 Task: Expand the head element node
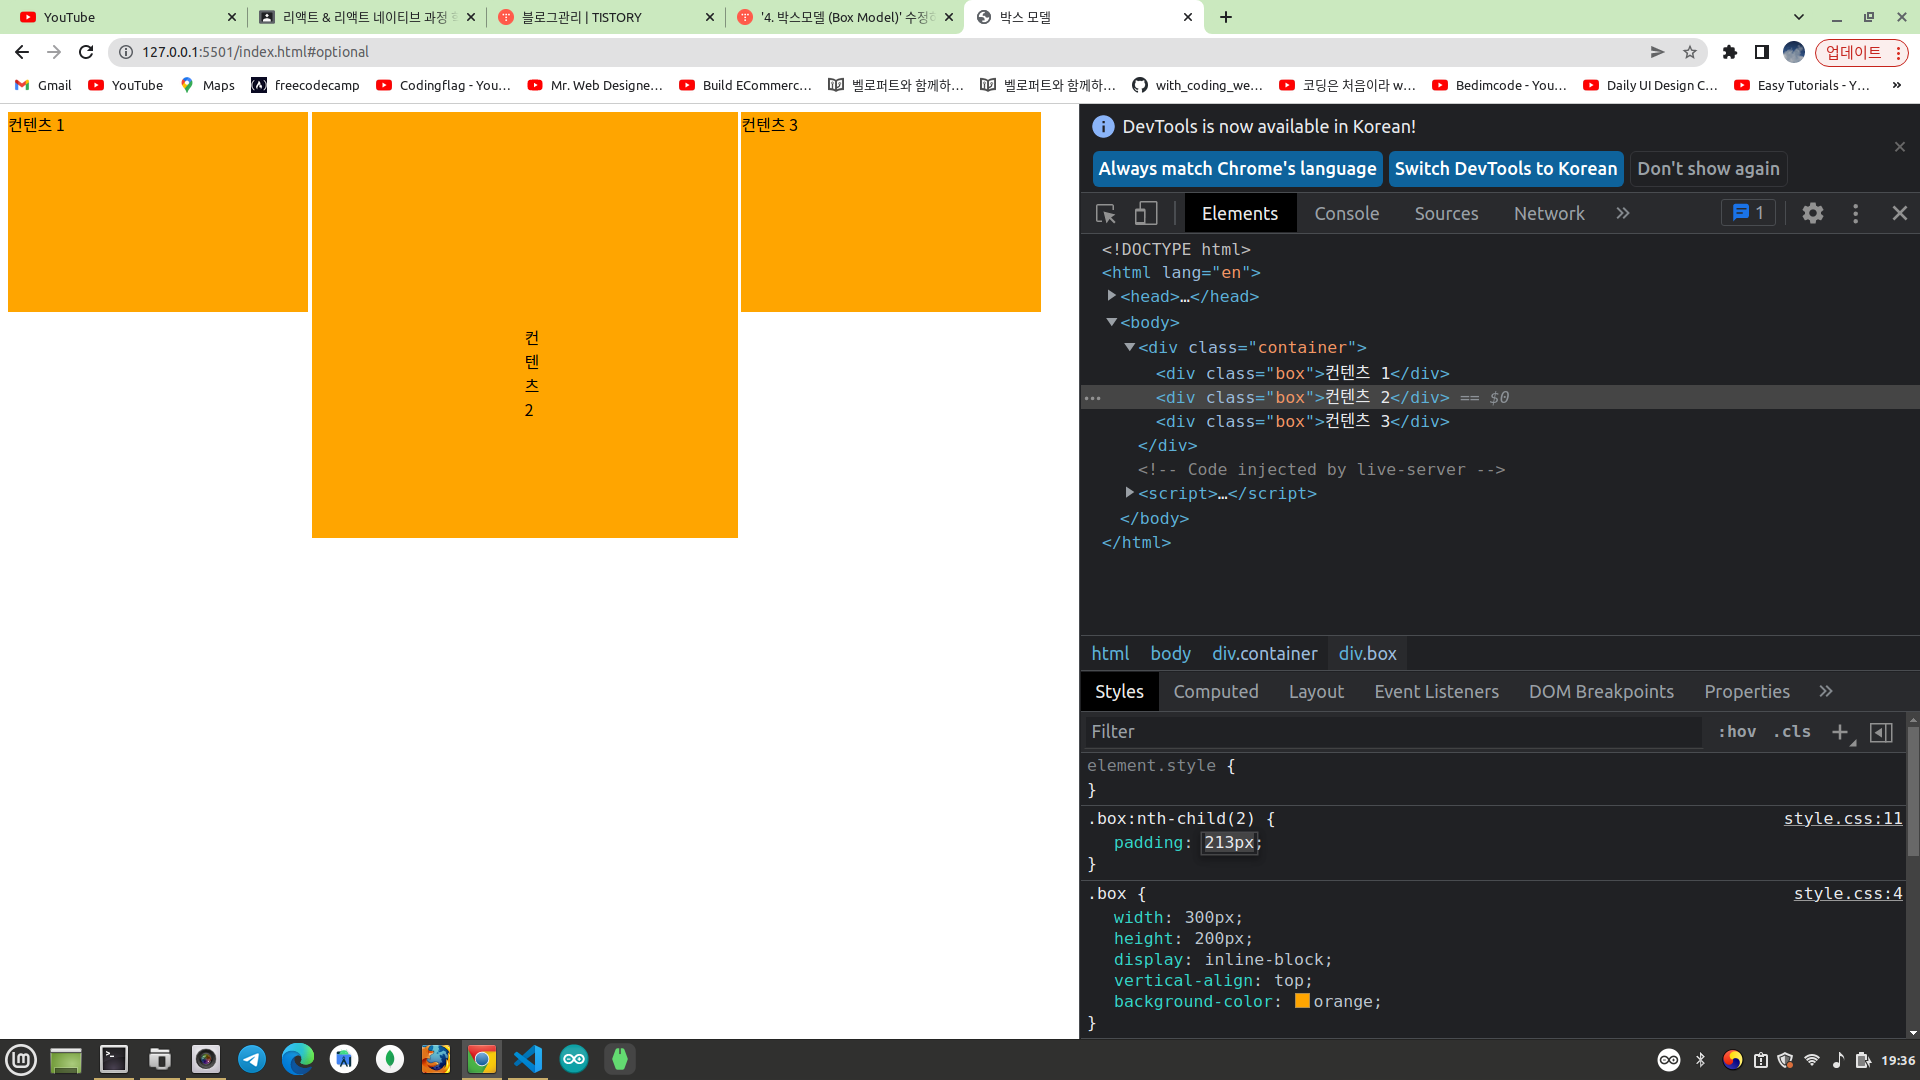click(1111, 296)
